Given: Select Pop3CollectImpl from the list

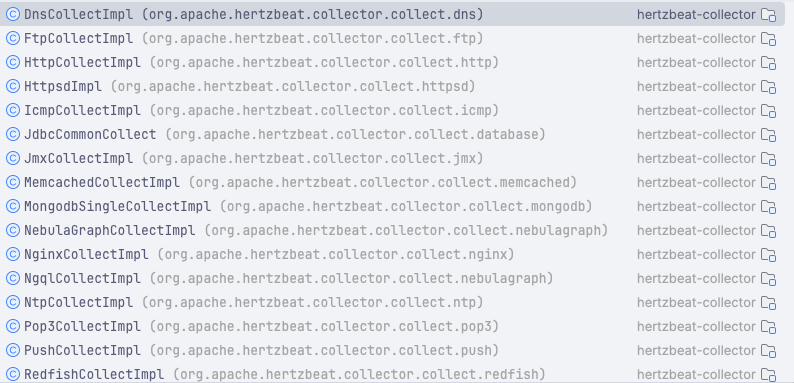Looking at the screenshot, I should 392,326.
